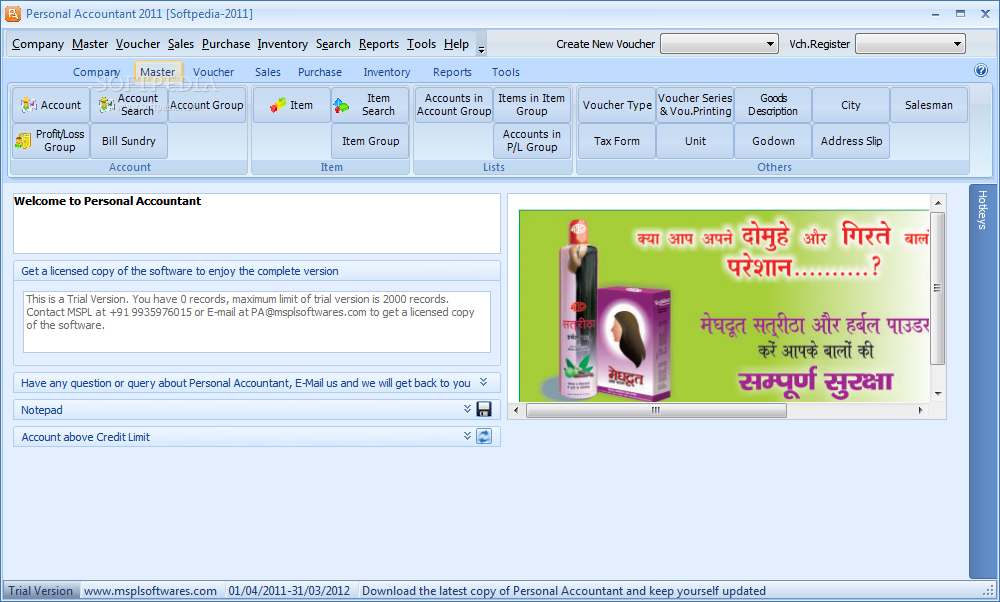Viewport: 1000px width, 602px height.
Task: Open the Purchase menu in menu bar
Action: pyautogui.click(x=226, y=44)
